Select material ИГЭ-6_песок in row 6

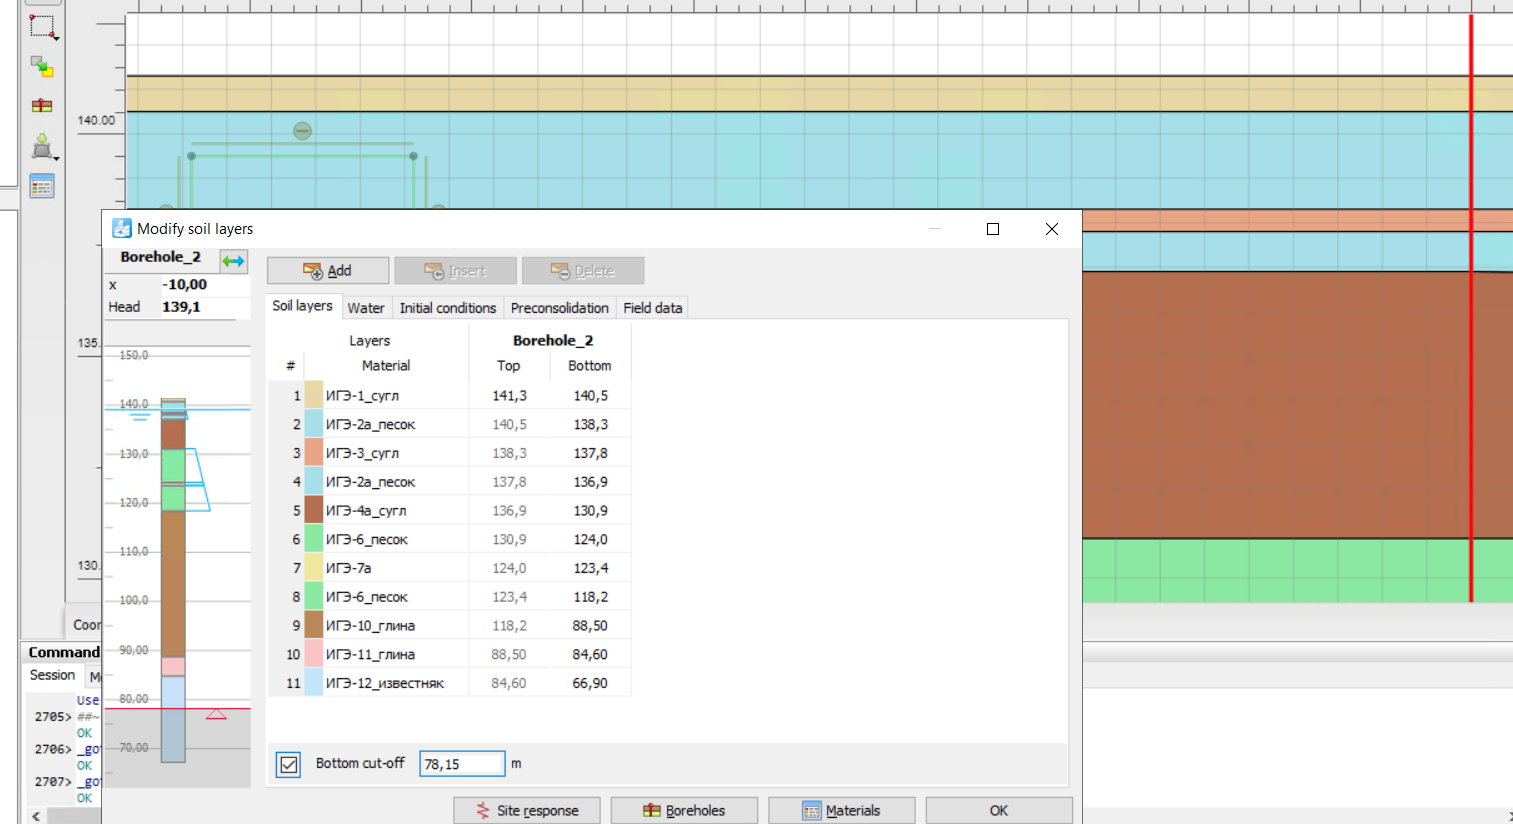(x=366, y=539)
